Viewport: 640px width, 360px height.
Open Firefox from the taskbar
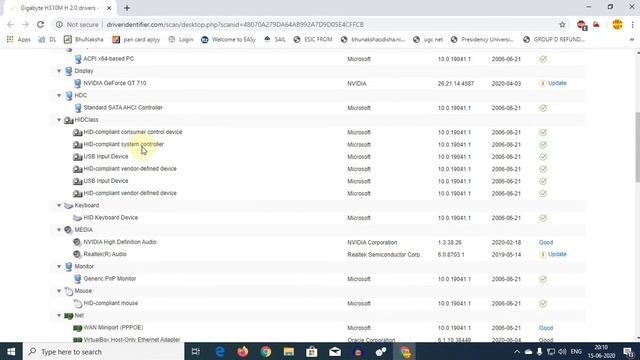point(243,351)
